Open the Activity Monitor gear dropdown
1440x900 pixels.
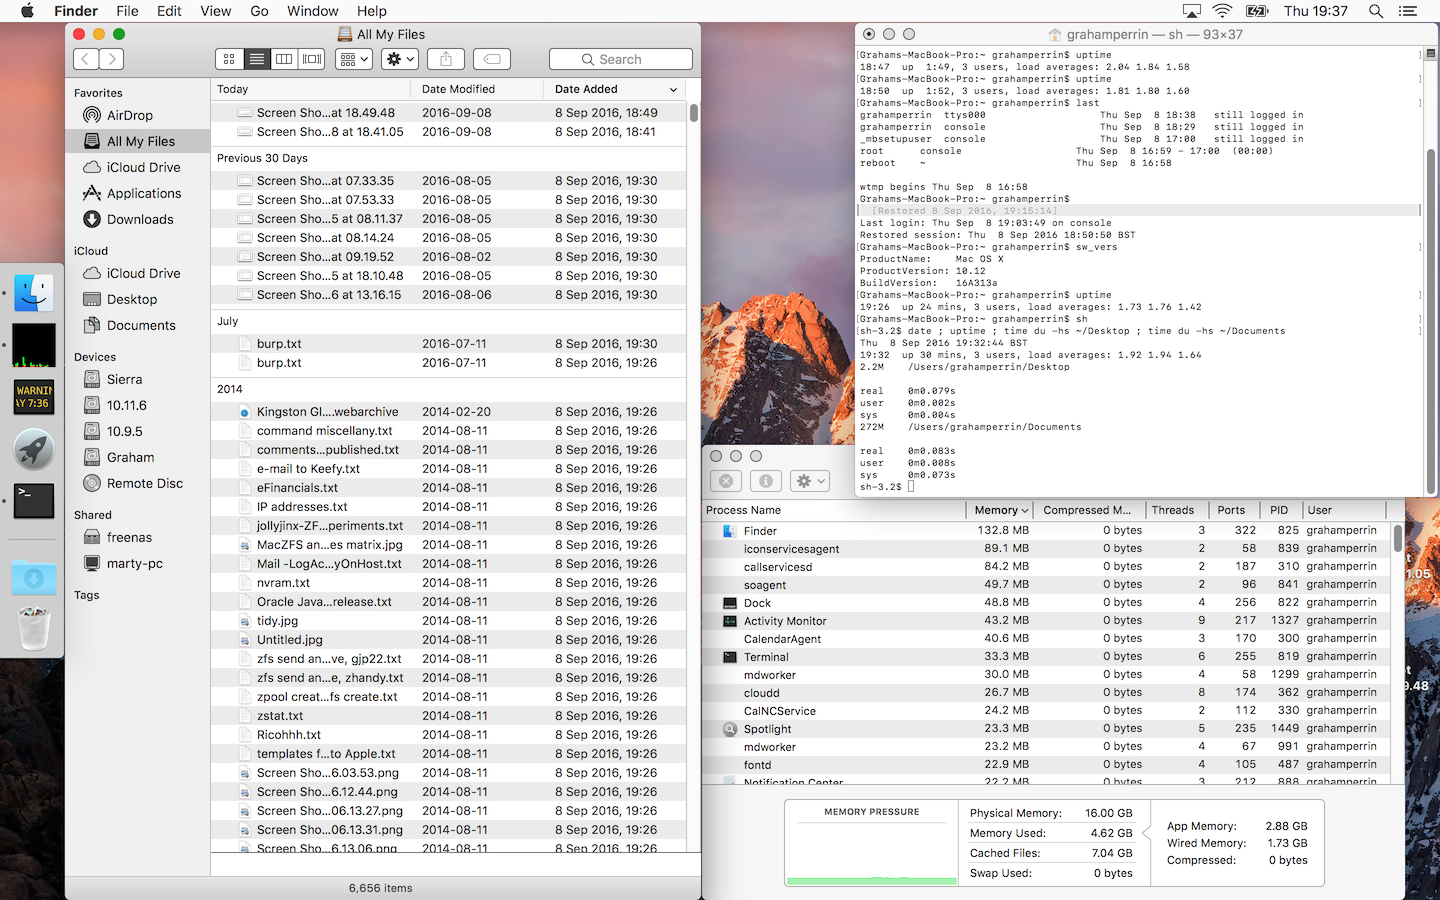pos(810,481)
